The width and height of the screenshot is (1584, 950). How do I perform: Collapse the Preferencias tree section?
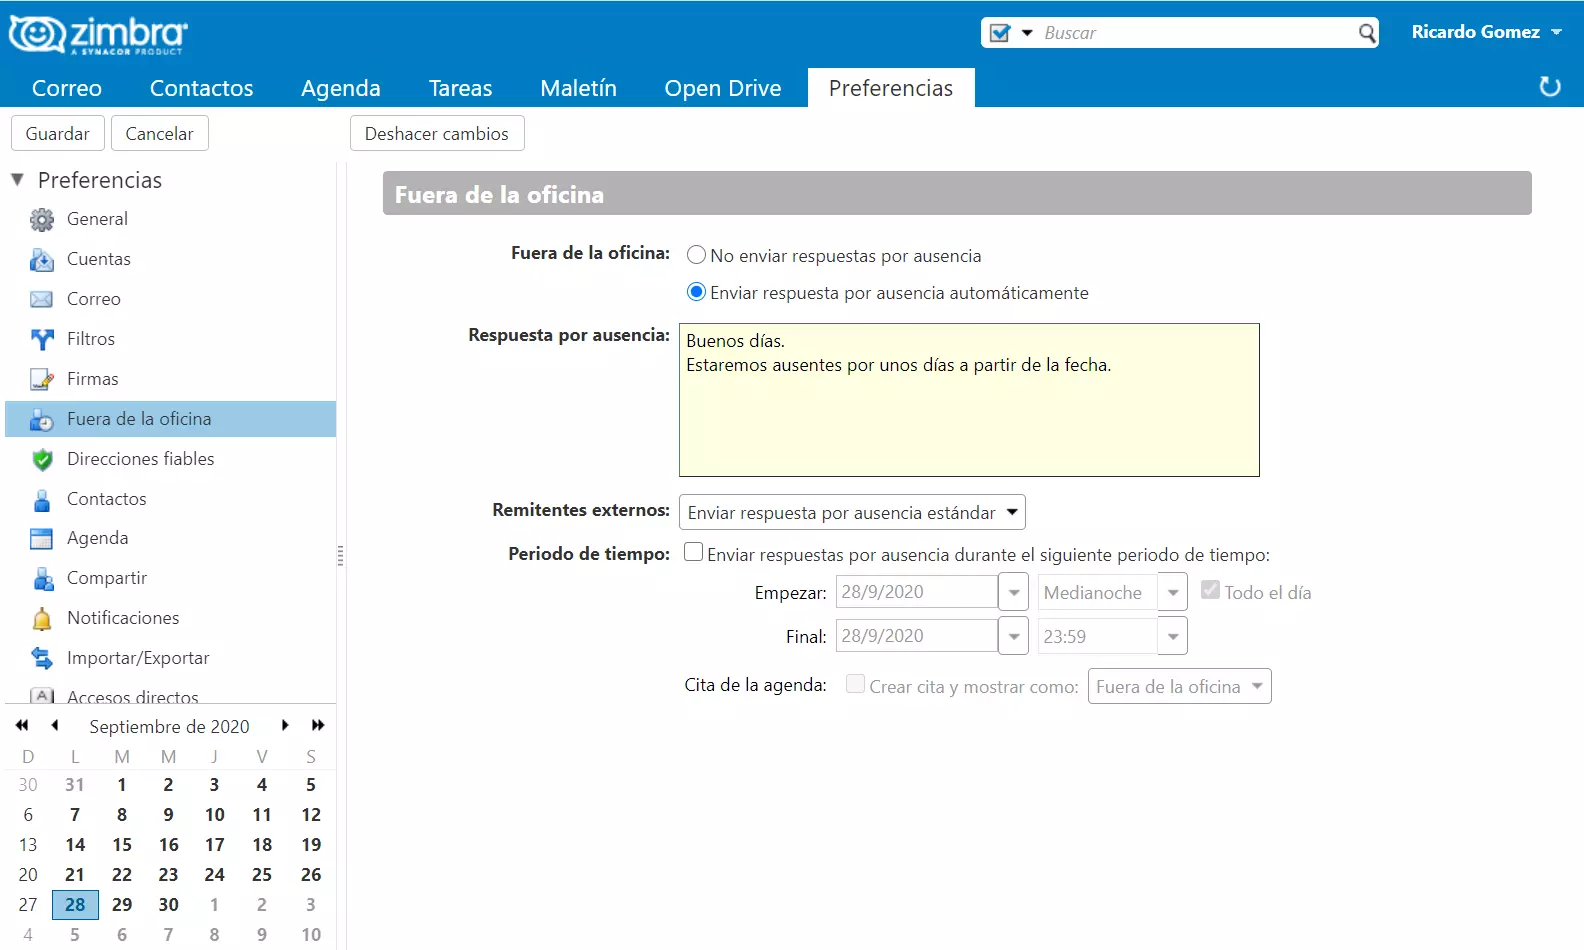(x=17, y=180)
